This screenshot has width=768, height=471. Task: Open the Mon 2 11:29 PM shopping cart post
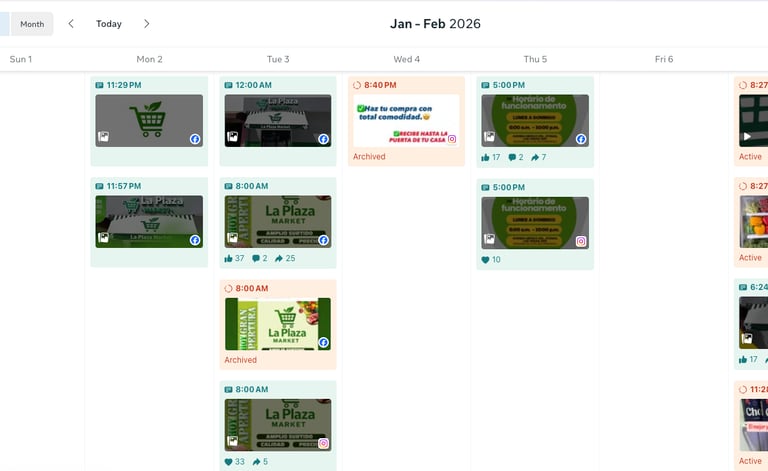pos(149,121)
